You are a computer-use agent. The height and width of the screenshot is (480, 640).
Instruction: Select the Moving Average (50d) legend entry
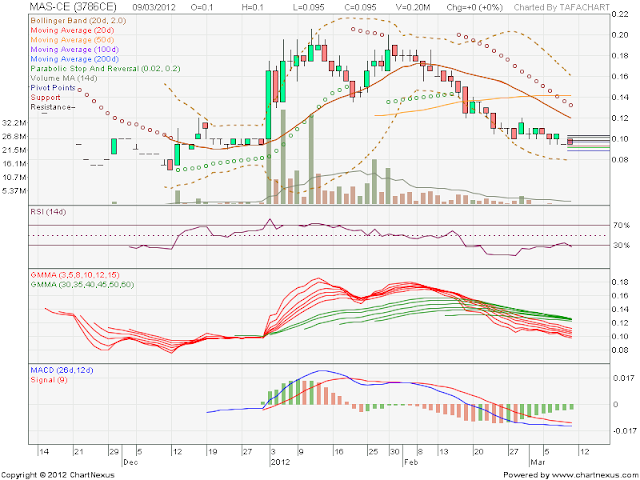pyautogui.click(x=72, y=40)
